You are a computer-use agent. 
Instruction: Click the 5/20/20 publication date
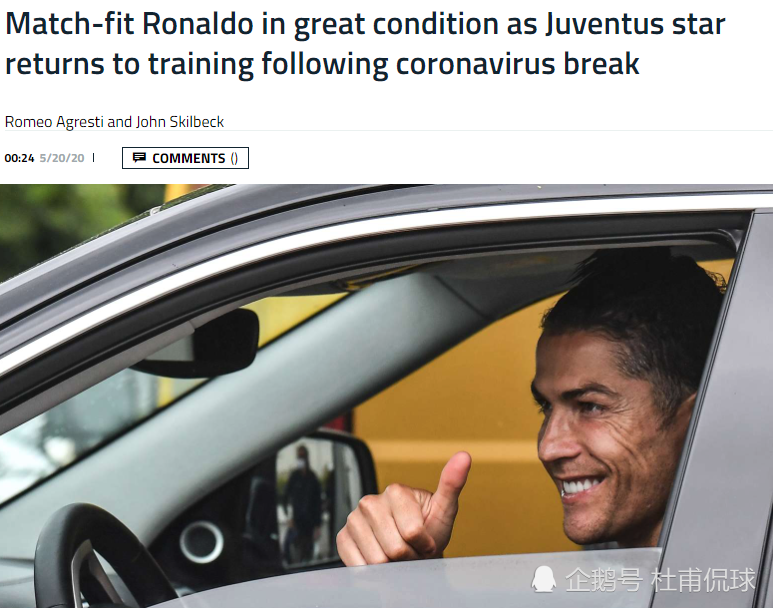tap(62, 158)
